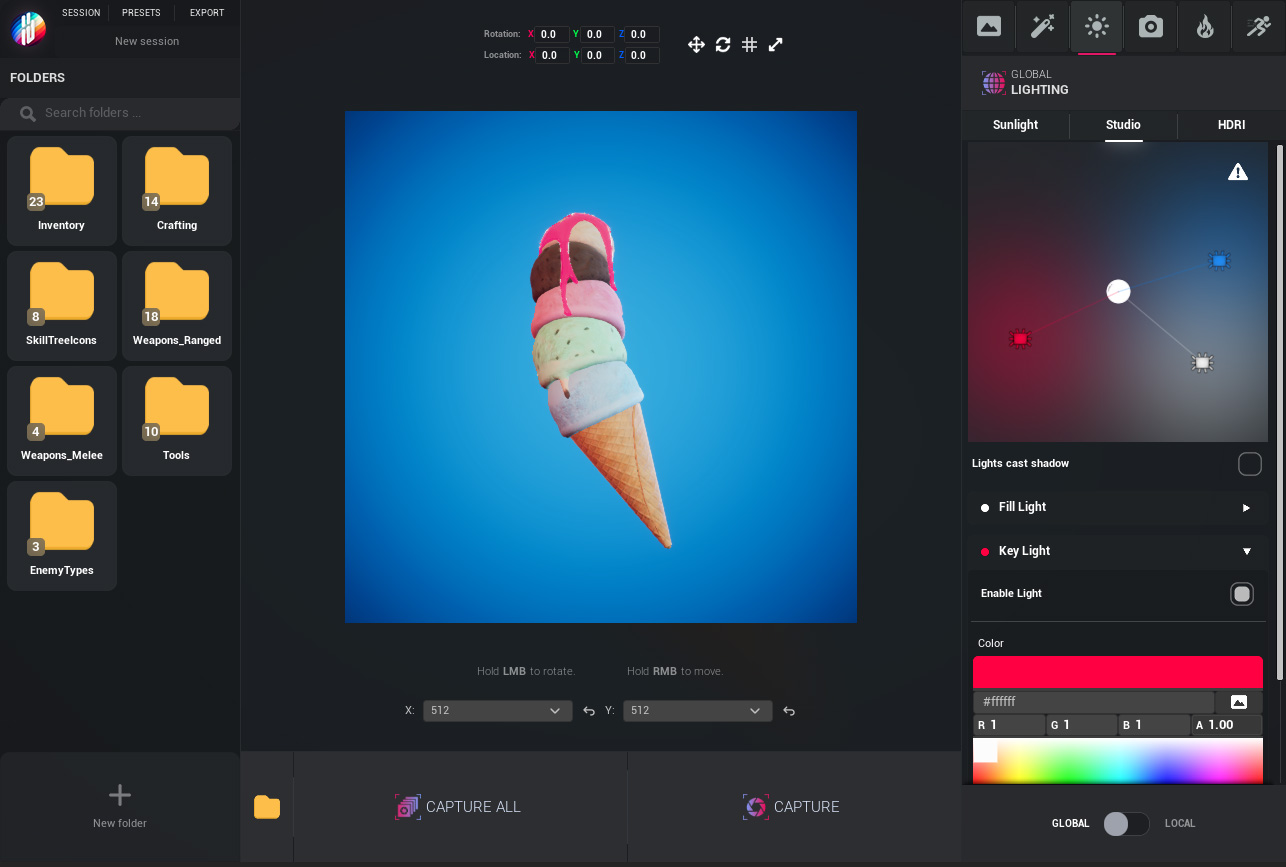This screenshot has width=1286, height=867.
Task: Switch to the Studio tab
Action: [x=1123, y=125]
